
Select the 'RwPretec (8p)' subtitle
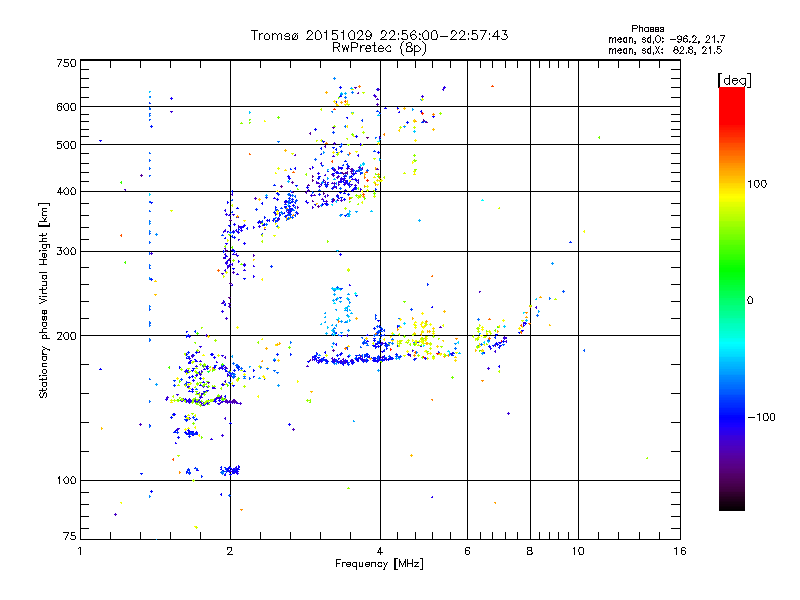click(379, 48)
